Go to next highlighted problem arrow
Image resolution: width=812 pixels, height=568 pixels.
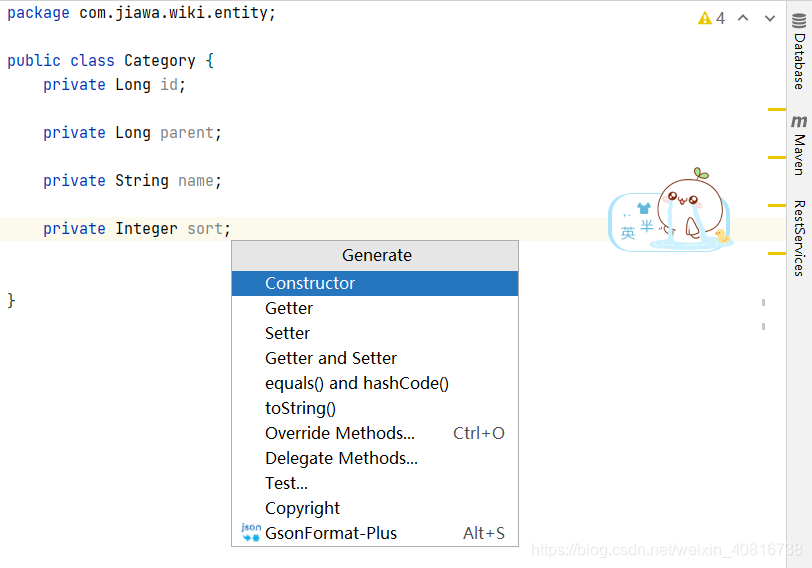pos(770,19)
